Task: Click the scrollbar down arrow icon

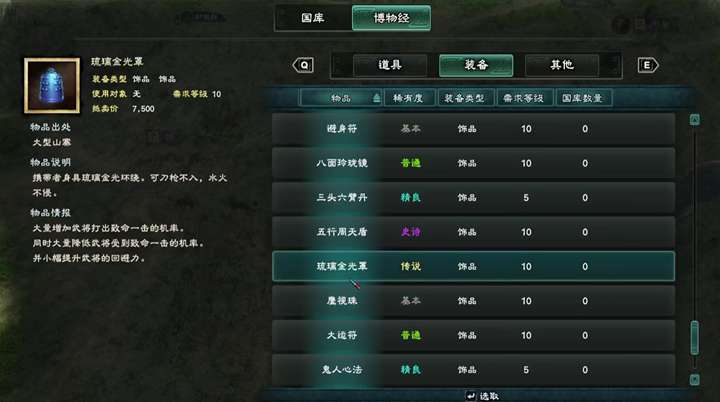Action: click(694, 379)
